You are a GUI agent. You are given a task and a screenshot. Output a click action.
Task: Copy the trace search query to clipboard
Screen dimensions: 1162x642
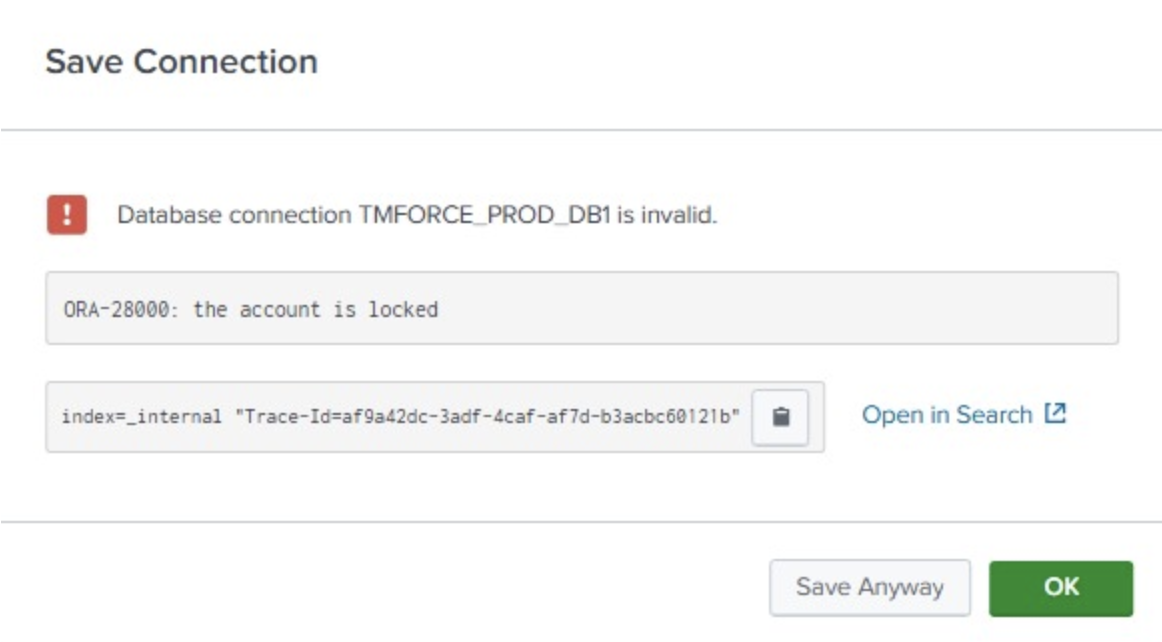point(780,416)
